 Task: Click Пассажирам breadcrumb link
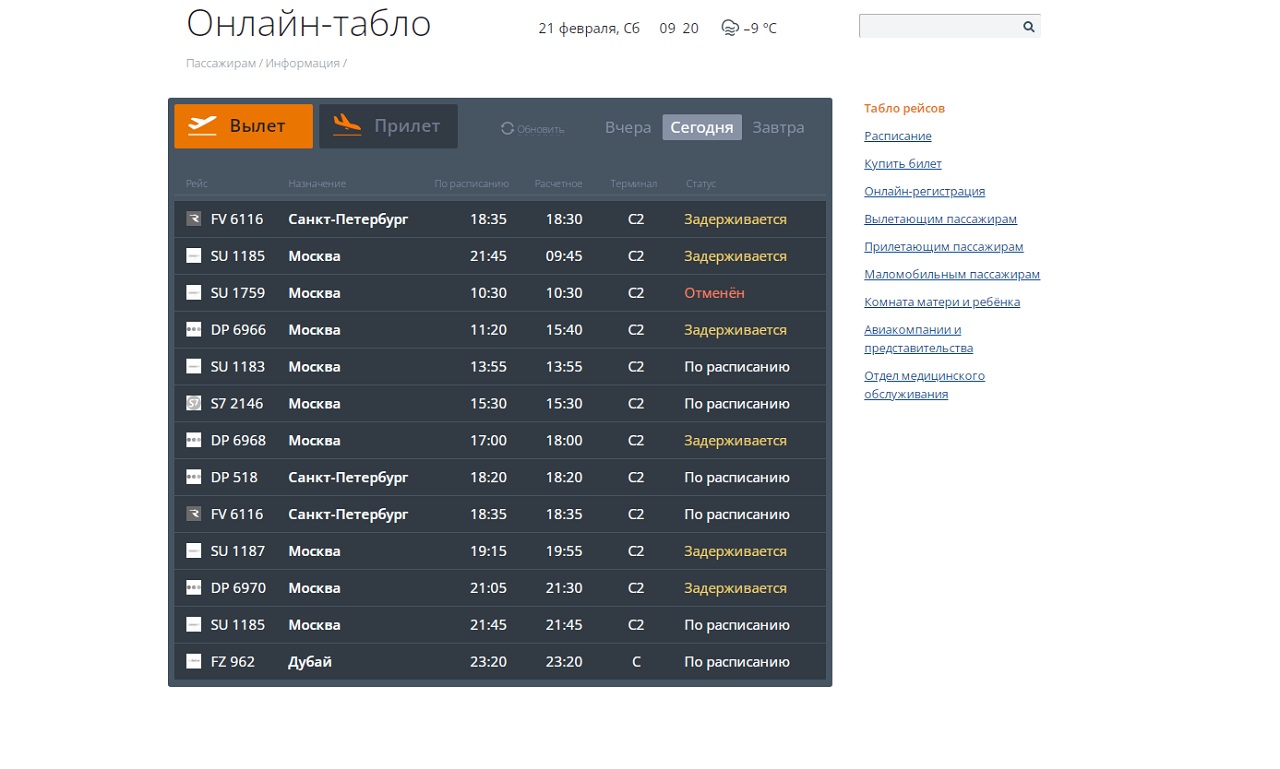pyautogui.click(x=220, y=63)
